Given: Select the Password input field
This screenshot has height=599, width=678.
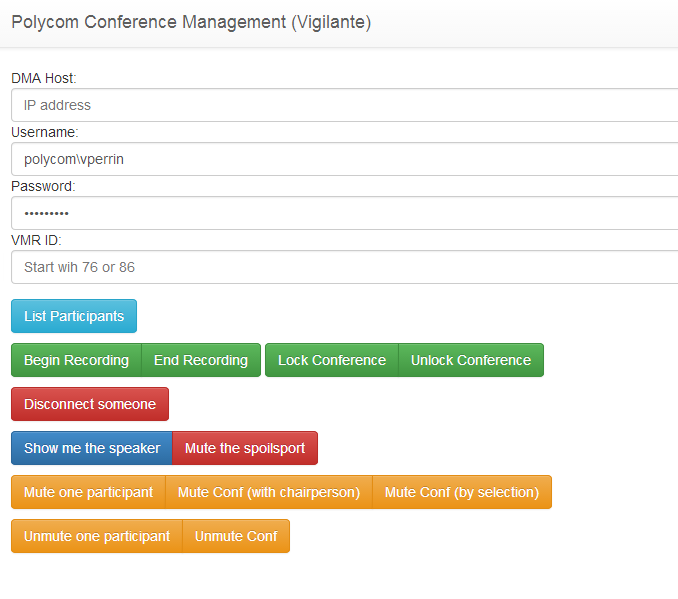Looking at the screenshot, I should [345, 213].
